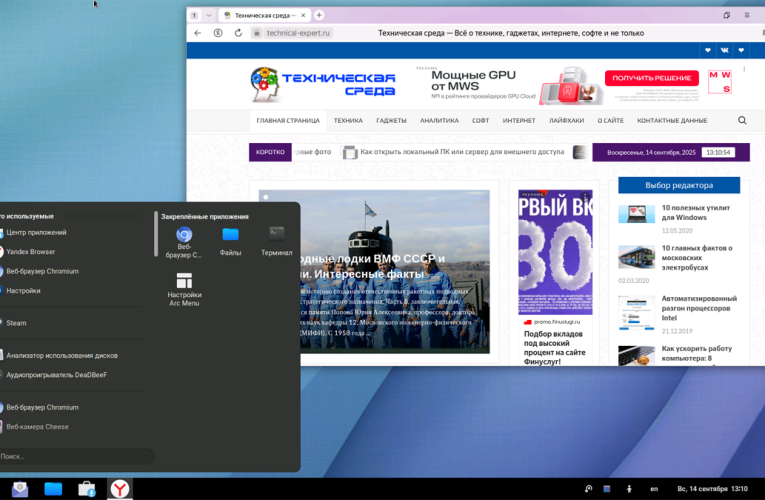Expand the tab list chevron
Image resolution: width=765 pixels, height=500 pixels.
coord(209,15)
